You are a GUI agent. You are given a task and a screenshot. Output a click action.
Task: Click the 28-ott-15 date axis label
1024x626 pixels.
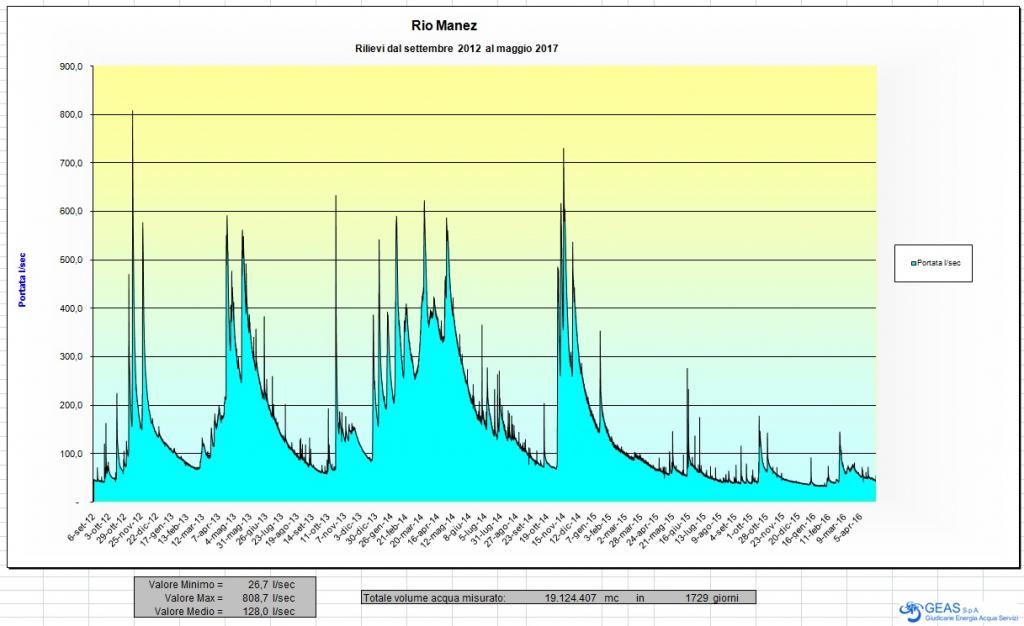754,529
